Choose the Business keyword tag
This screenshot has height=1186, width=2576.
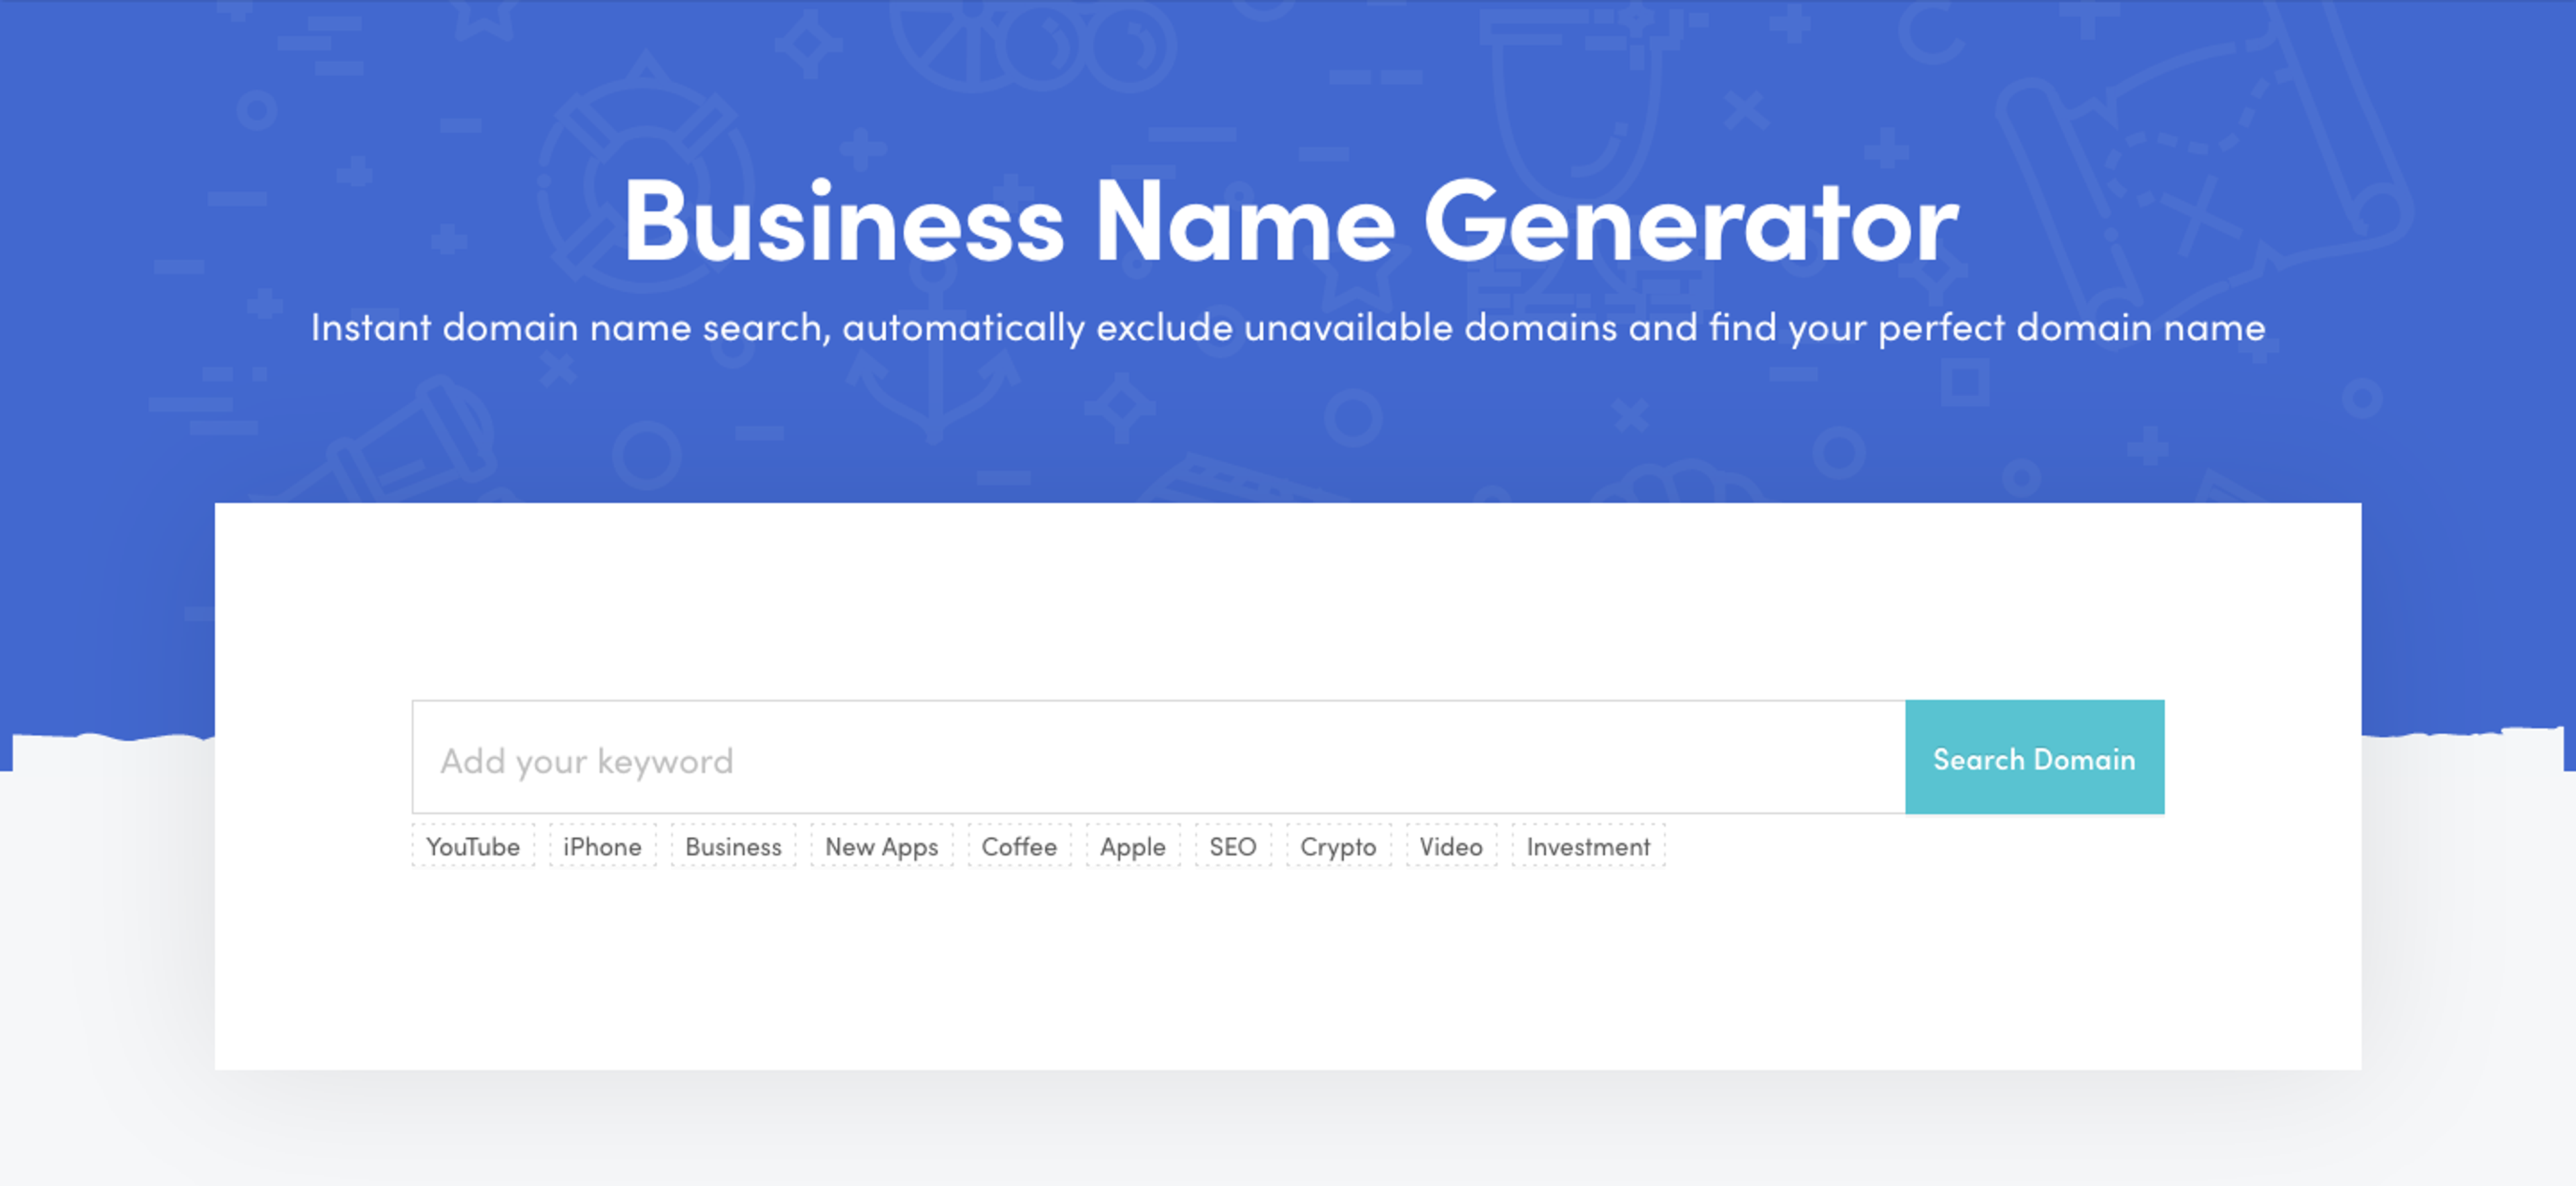pyautogui.click(x=733, y=846)
